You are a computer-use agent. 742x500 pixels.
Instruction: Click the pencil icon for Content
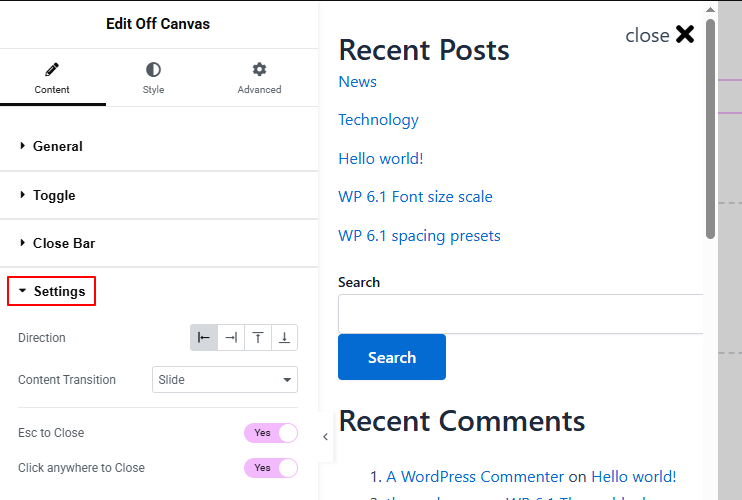coord(52,70)
